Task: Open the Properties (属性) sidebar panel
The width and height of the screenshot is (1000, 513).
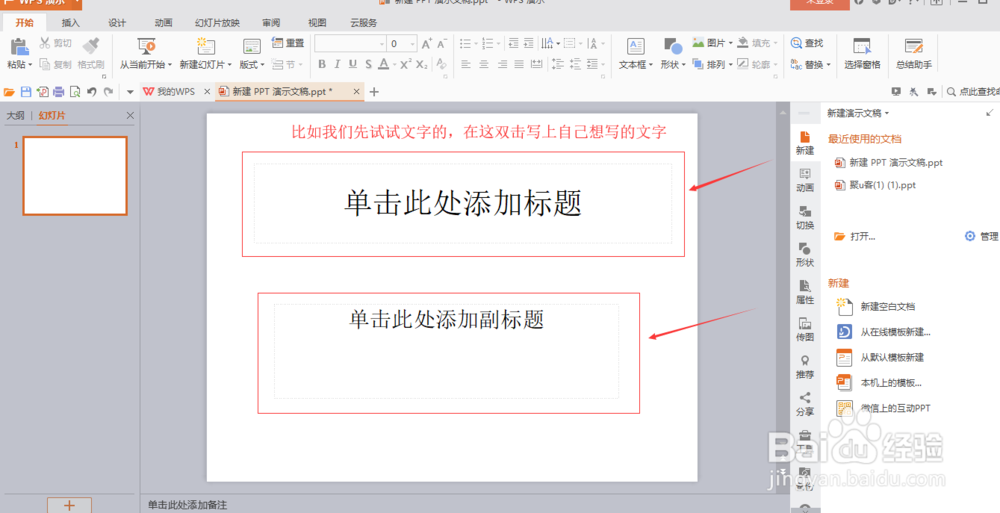Action: click(805, 292)
